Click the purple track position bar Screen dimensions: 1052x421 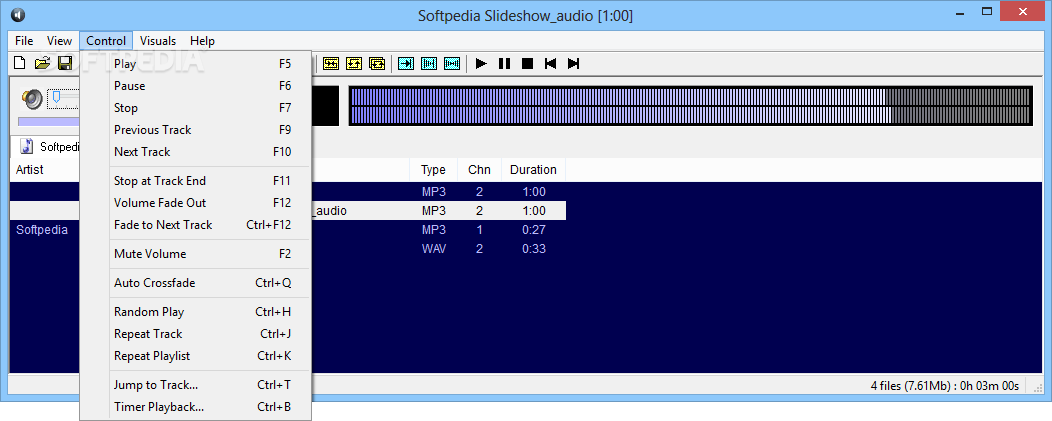tap(48, 122)
